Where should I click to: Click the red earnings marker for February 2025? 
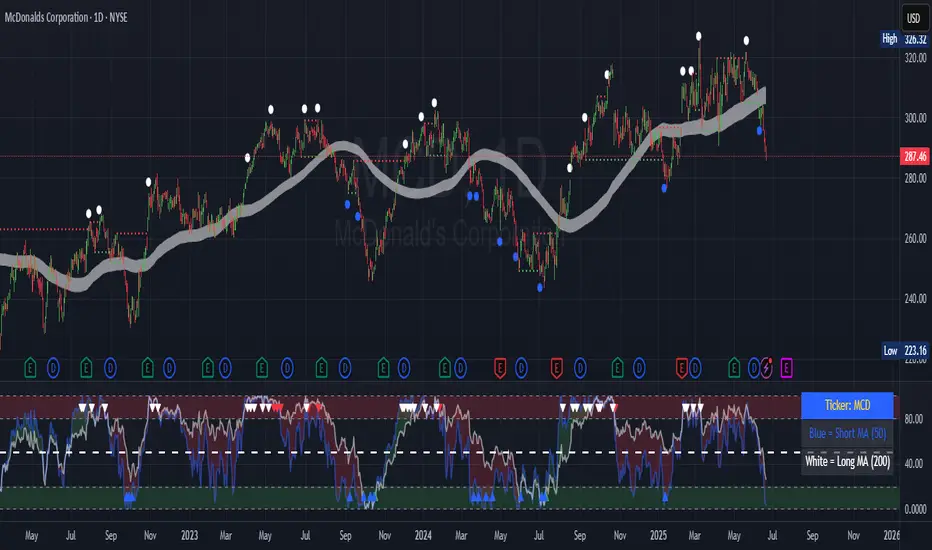point(682,369)
